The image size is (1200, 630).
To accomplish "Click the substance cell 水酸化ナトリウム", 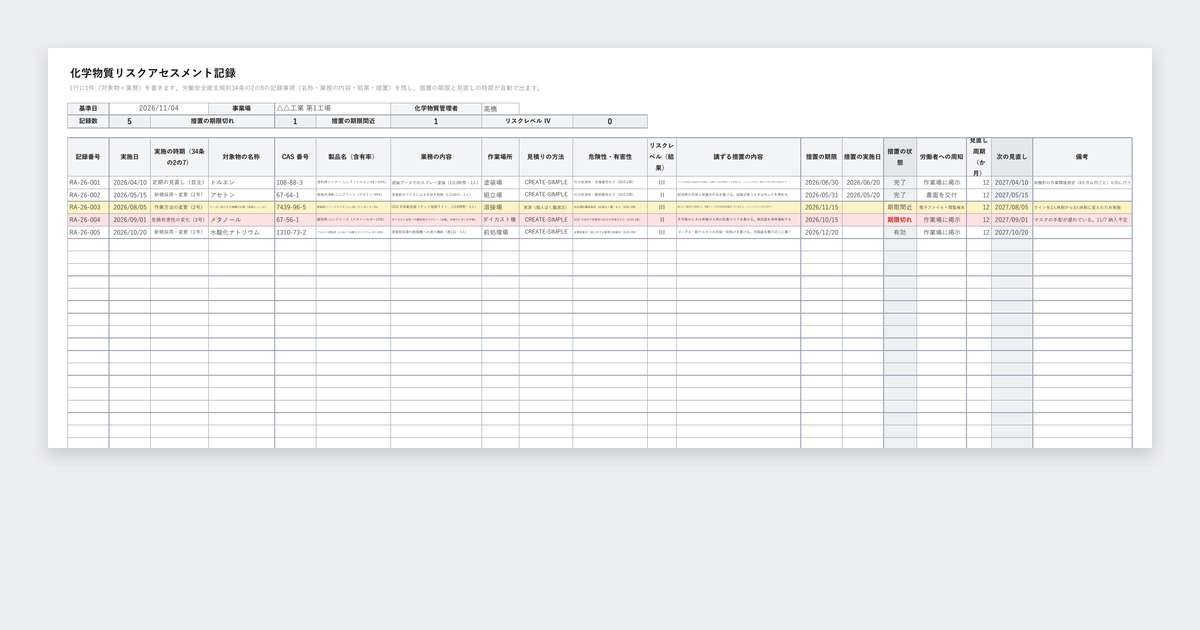I will pos(242,232).
